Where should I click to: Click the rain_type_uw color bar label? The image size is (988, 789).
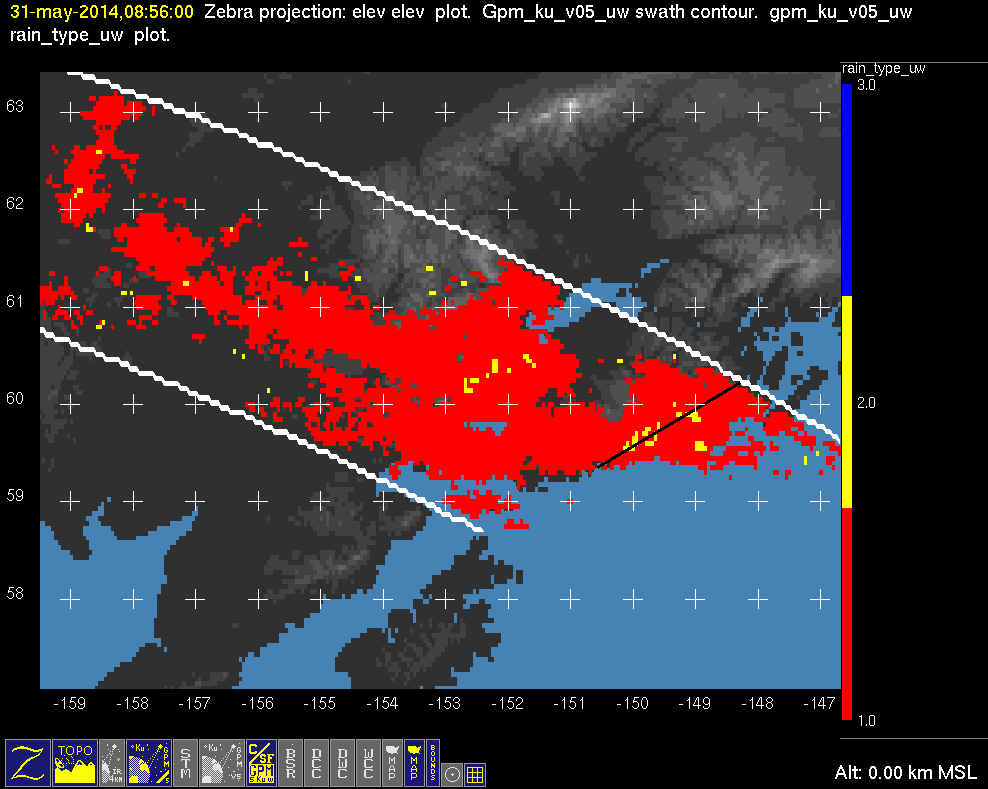(883, 68)
